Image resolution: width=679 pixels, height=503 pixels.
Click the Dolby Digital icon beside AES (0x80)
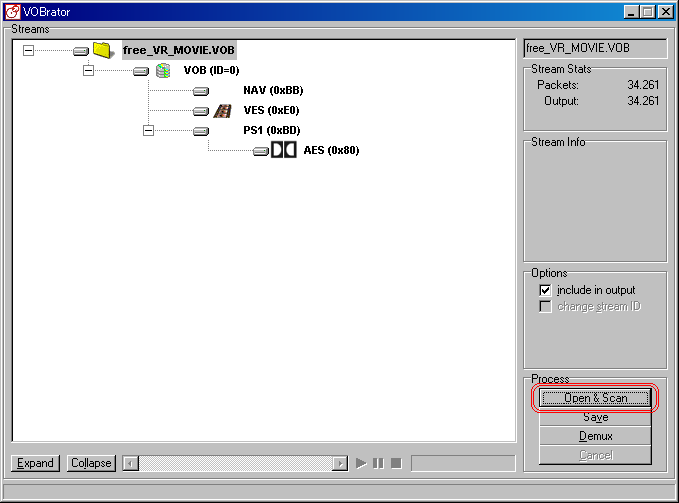[284, 150]
